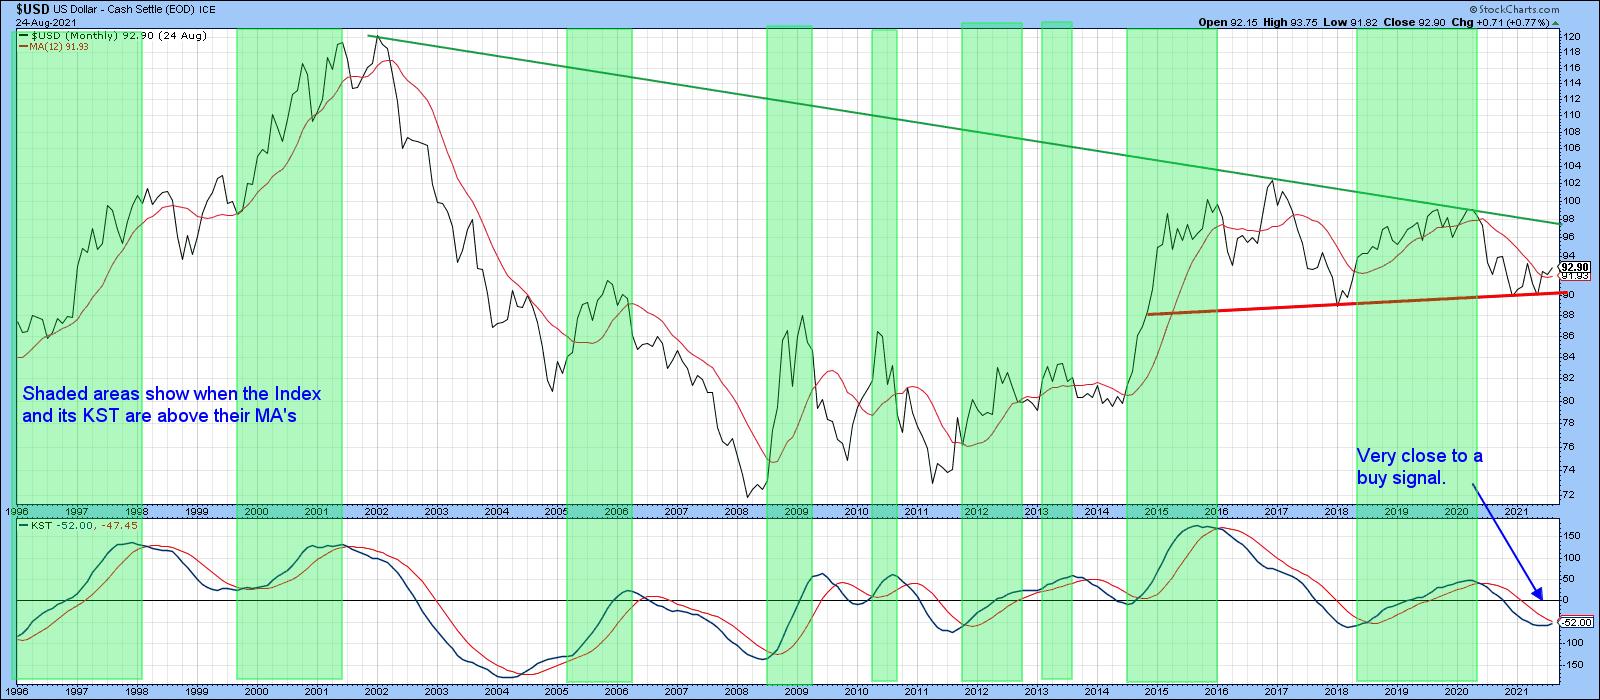Click the blue arrowhead pointing at the KST
The image size is (1600, 700).
pos(1538,596)
